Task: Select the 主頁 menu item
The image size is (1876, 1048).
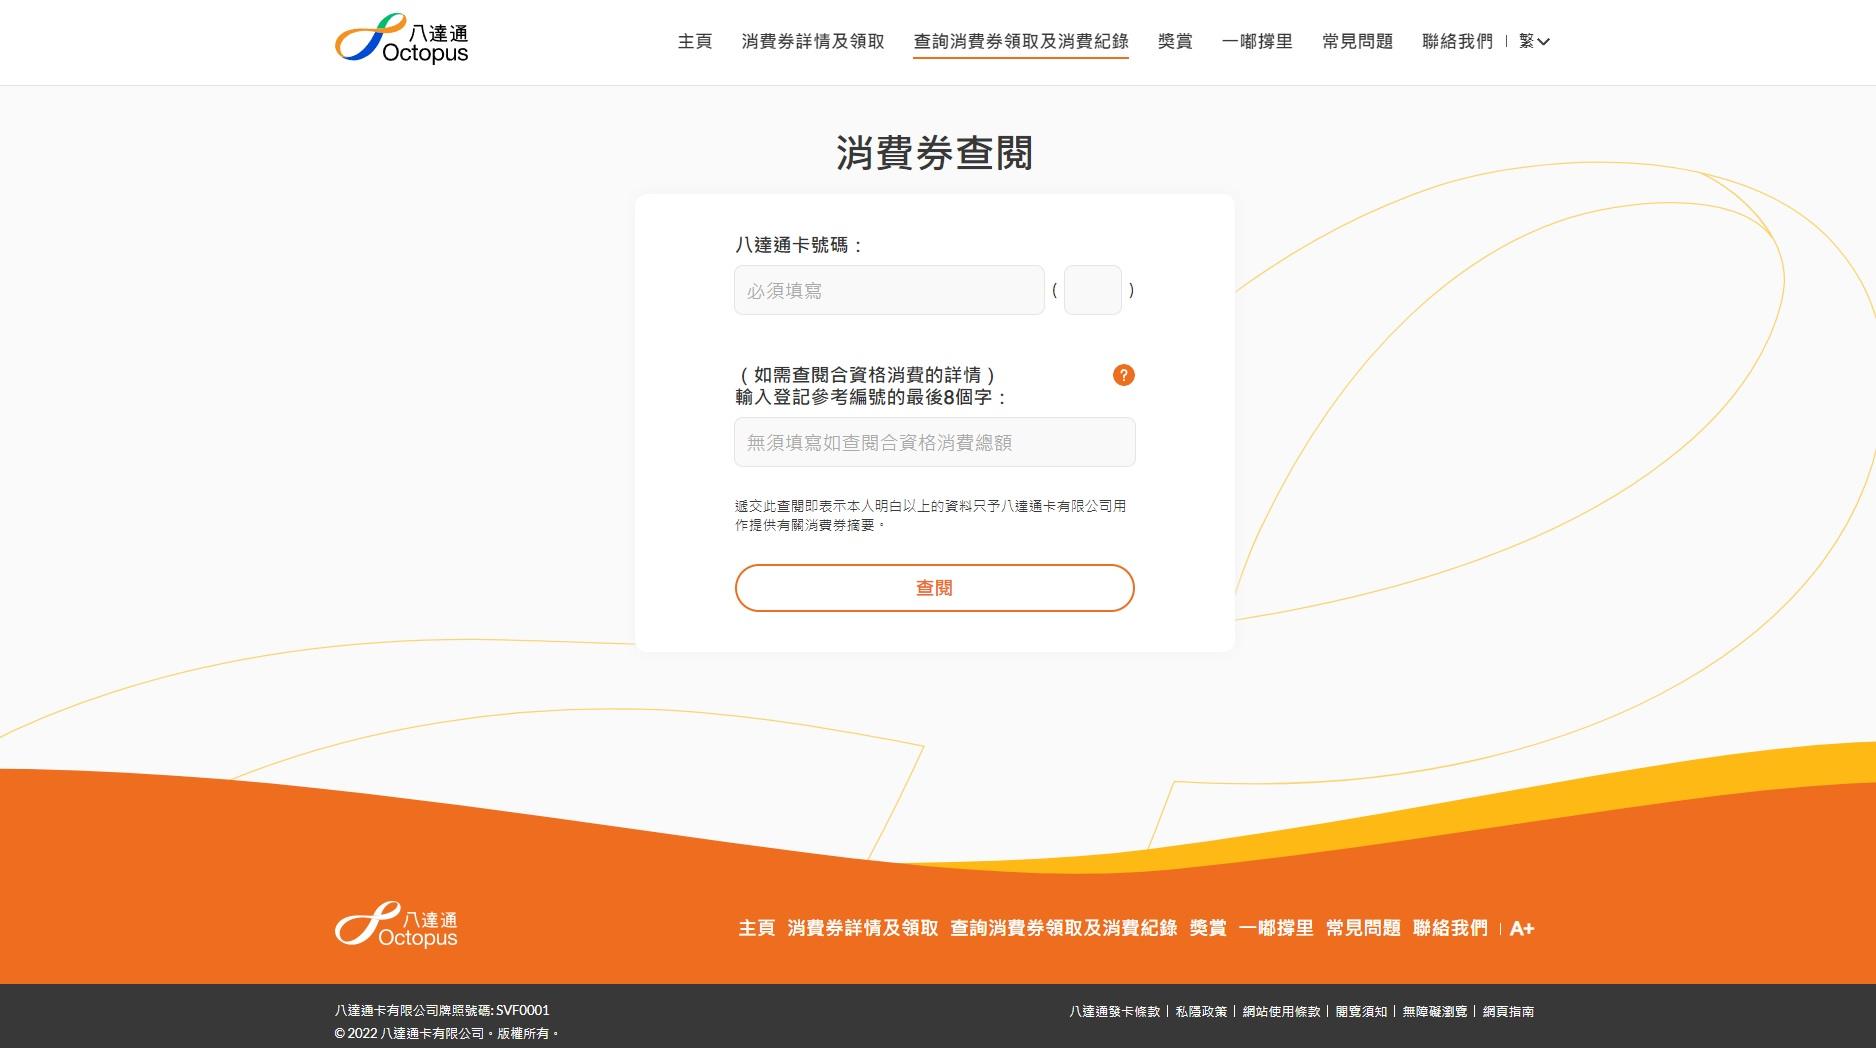Action: (695, 42)
